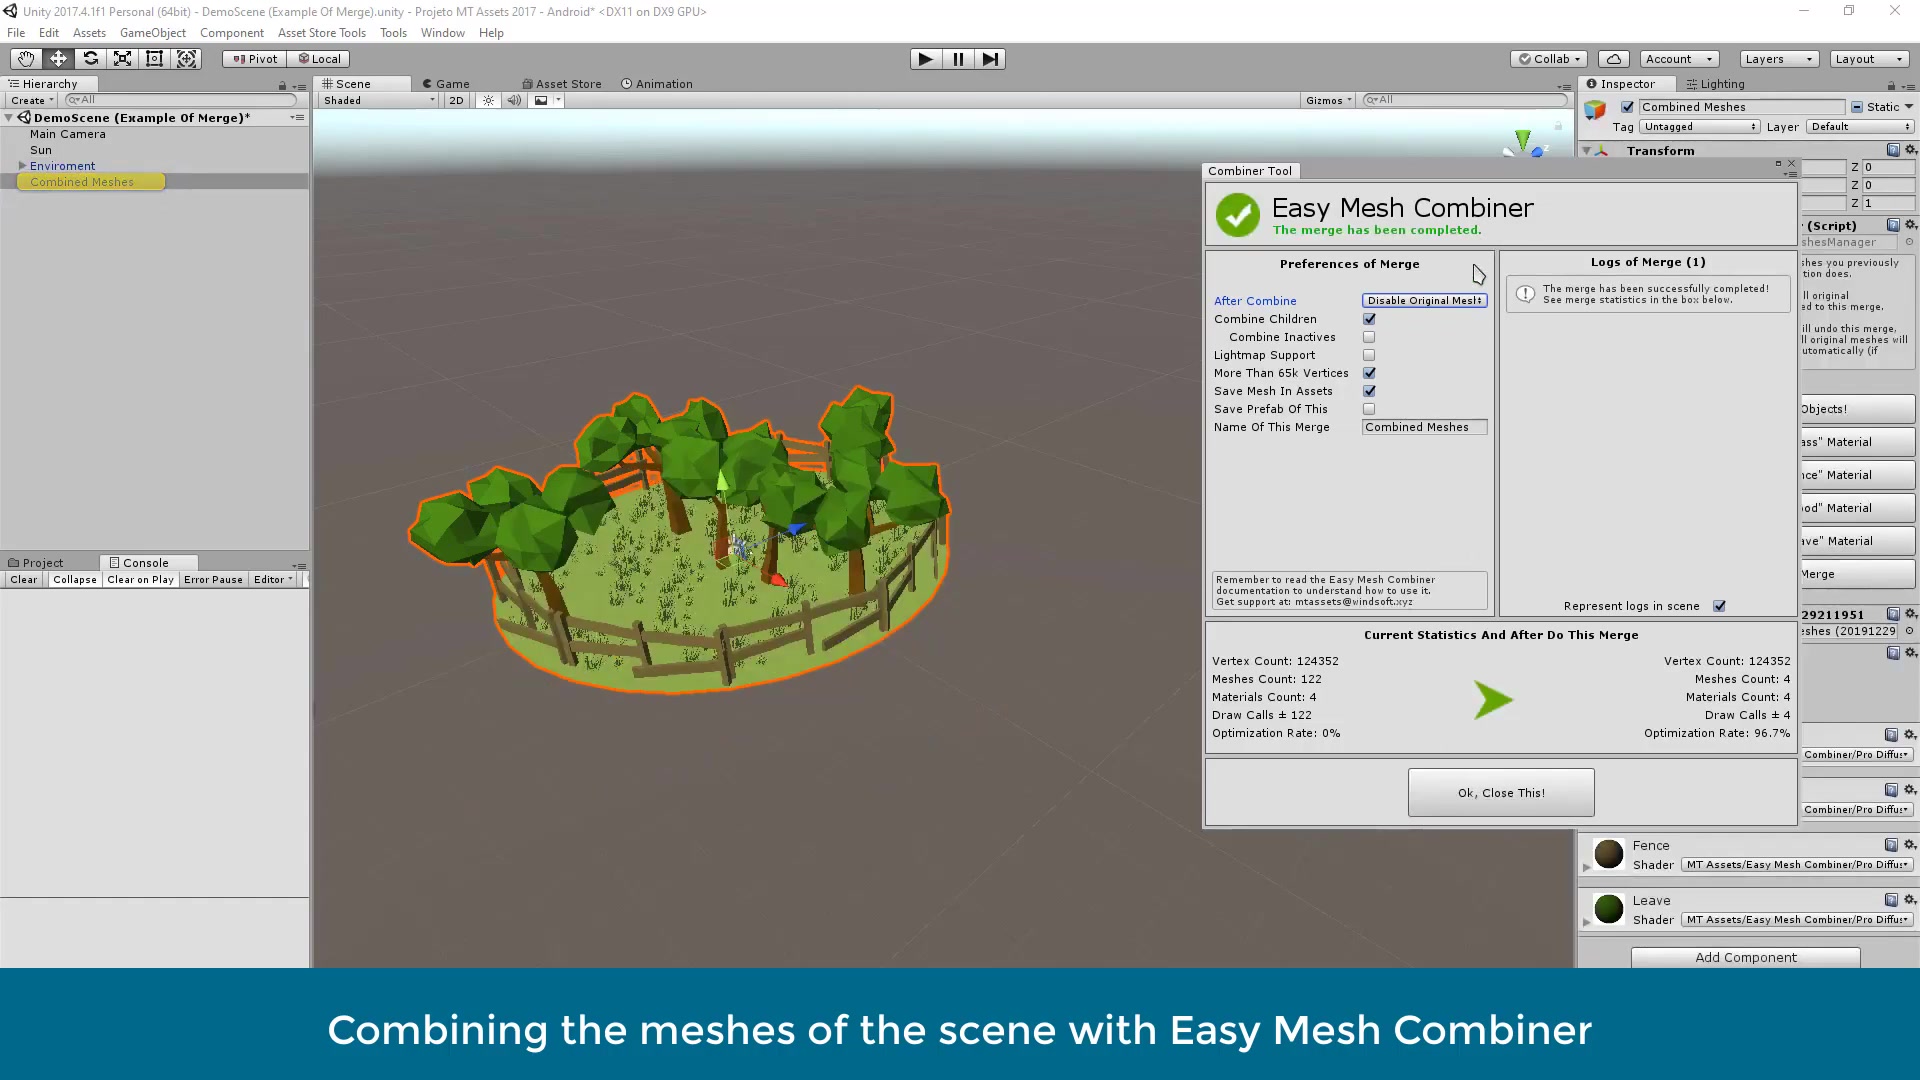Select the Rotate tool
The width and height of the screenshot is (1920, 1080).
[90, 59]
